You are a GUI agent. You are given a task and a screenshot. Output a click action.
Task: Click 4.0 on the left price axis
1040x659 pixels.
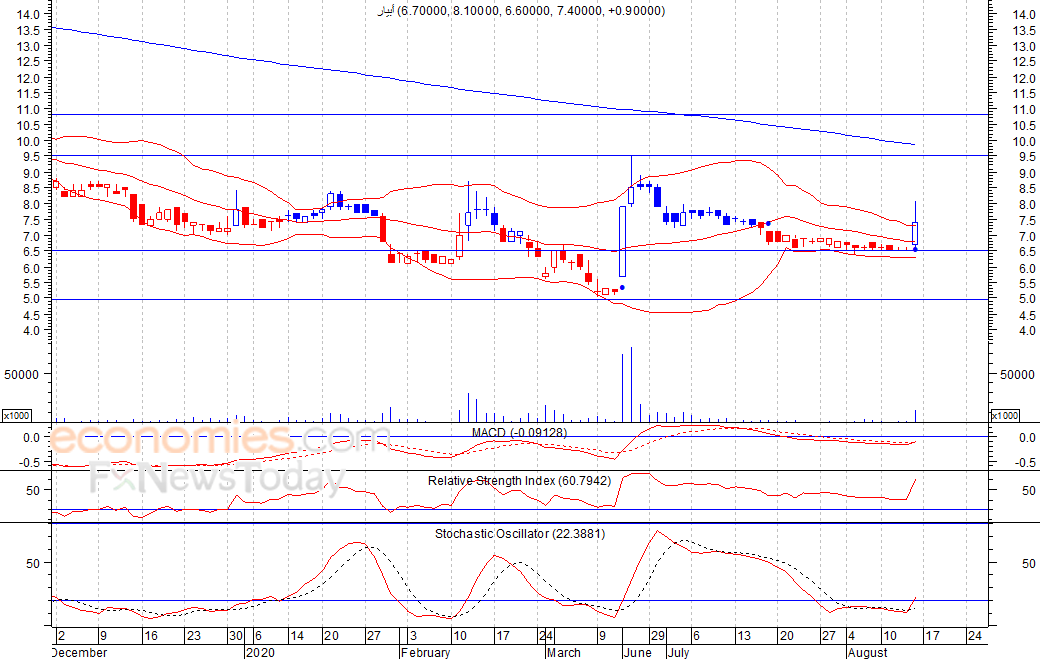tap(32, 331)
